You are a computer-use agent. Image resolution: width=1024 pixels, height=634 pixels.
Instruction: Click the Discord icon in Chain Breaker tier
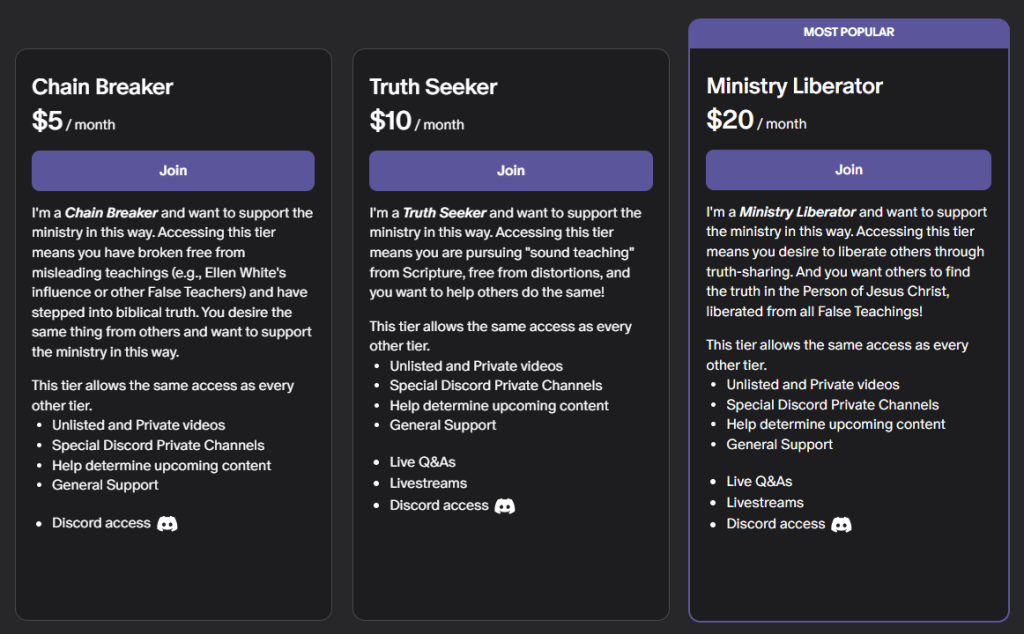[x=168, y=523]
